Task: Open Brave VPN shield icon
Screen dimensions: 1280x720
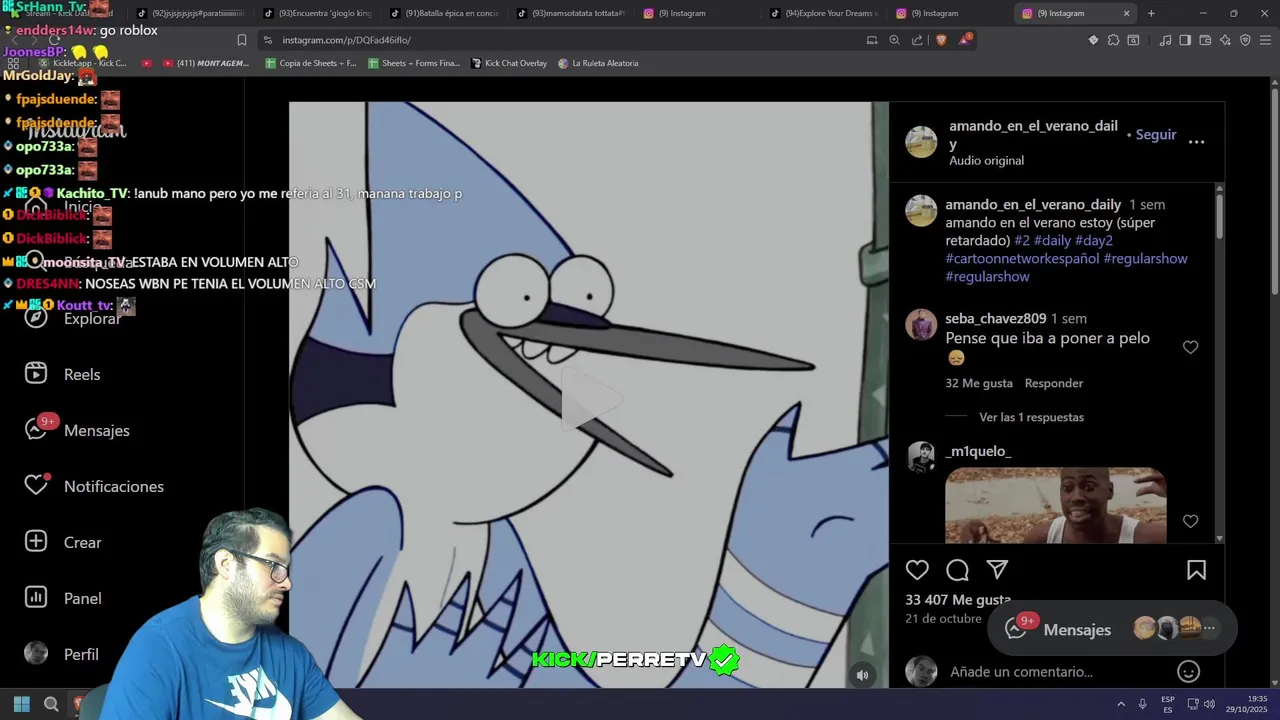Action: pyautogui.click(x=1245, y=40)
